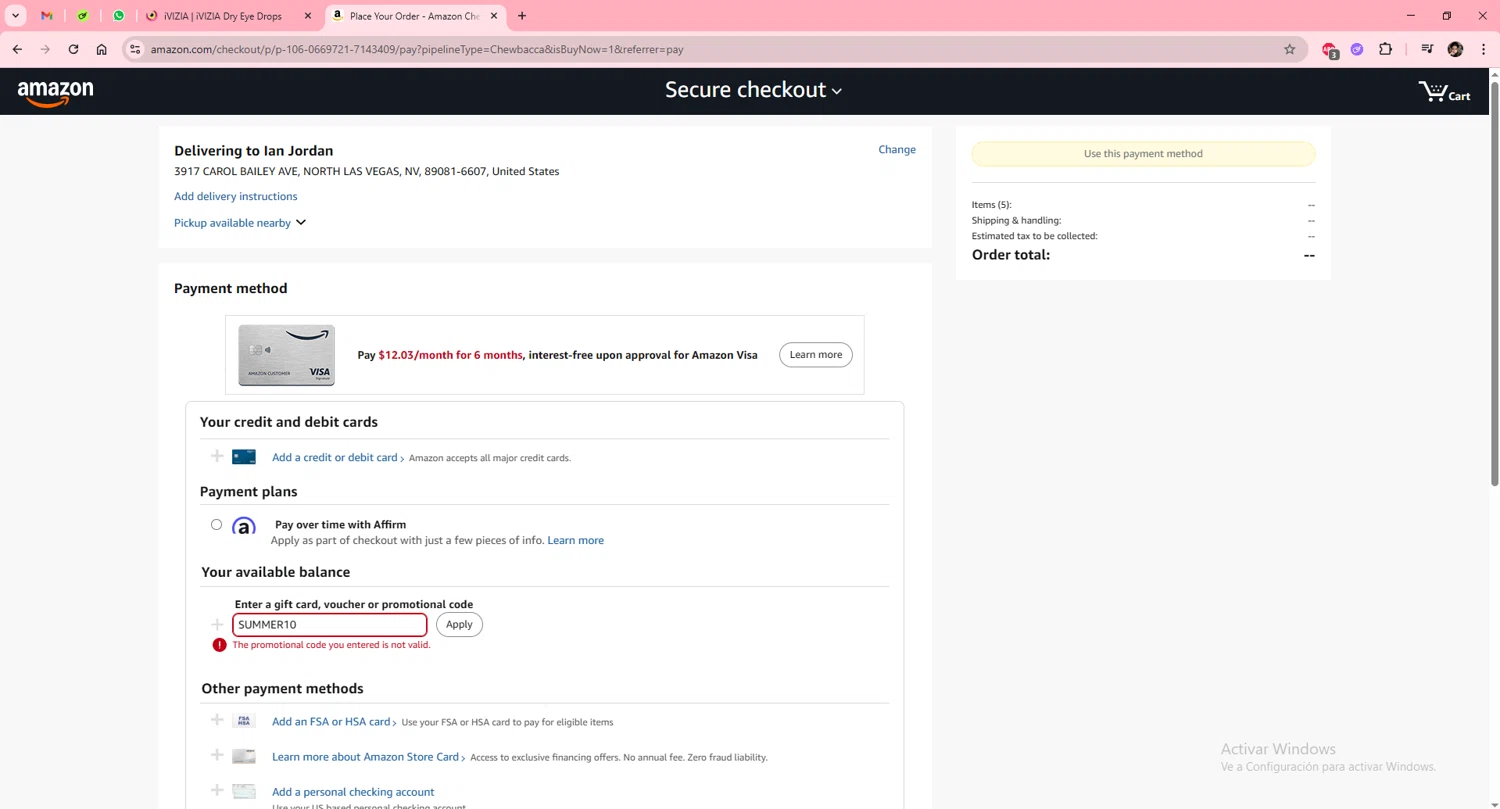Screen dimensions: 1500x809
Task: Select Pay over time with Affirm
Action: click(x=216, y=524)
